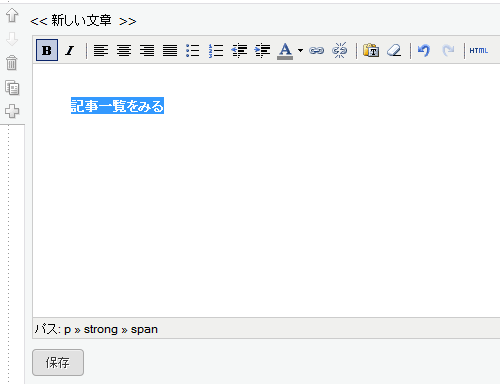This screenshot has height=384, width=500.
Task: Decrease indent (outdent) of paragraph
Action: tap(239, 50)
